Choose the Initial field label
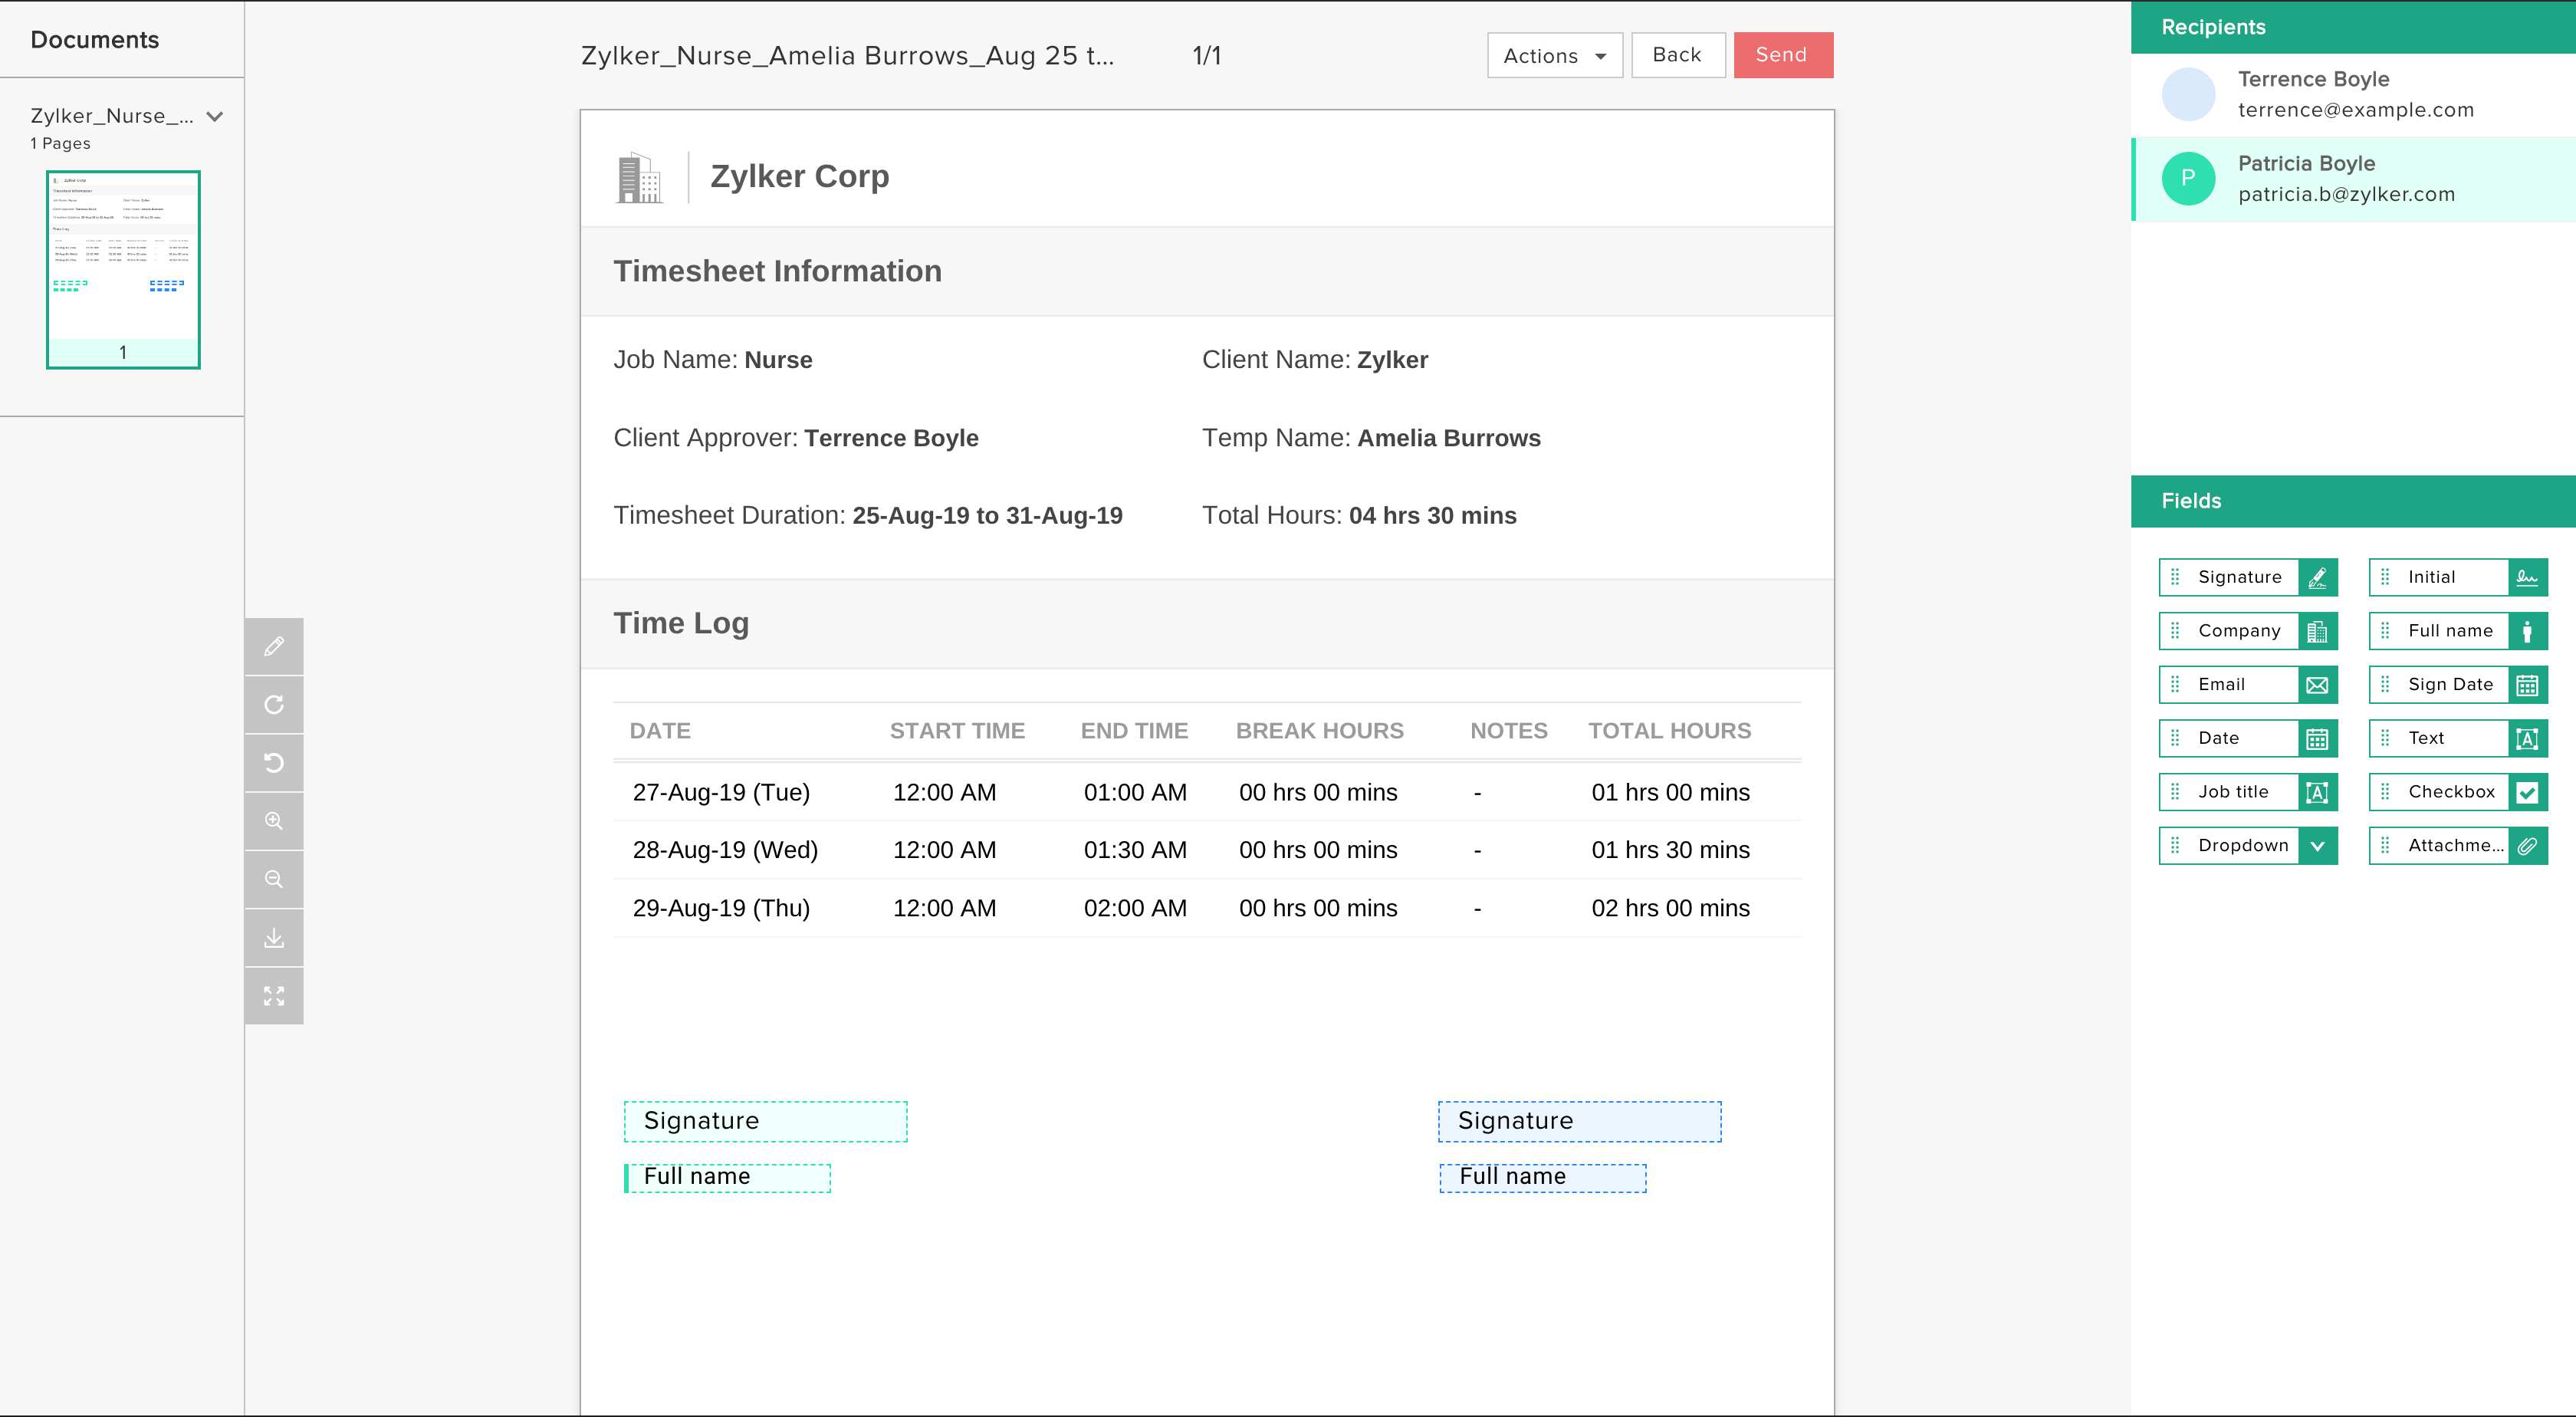This screenshot has height=1417, width=2576. click(2431, 577)
